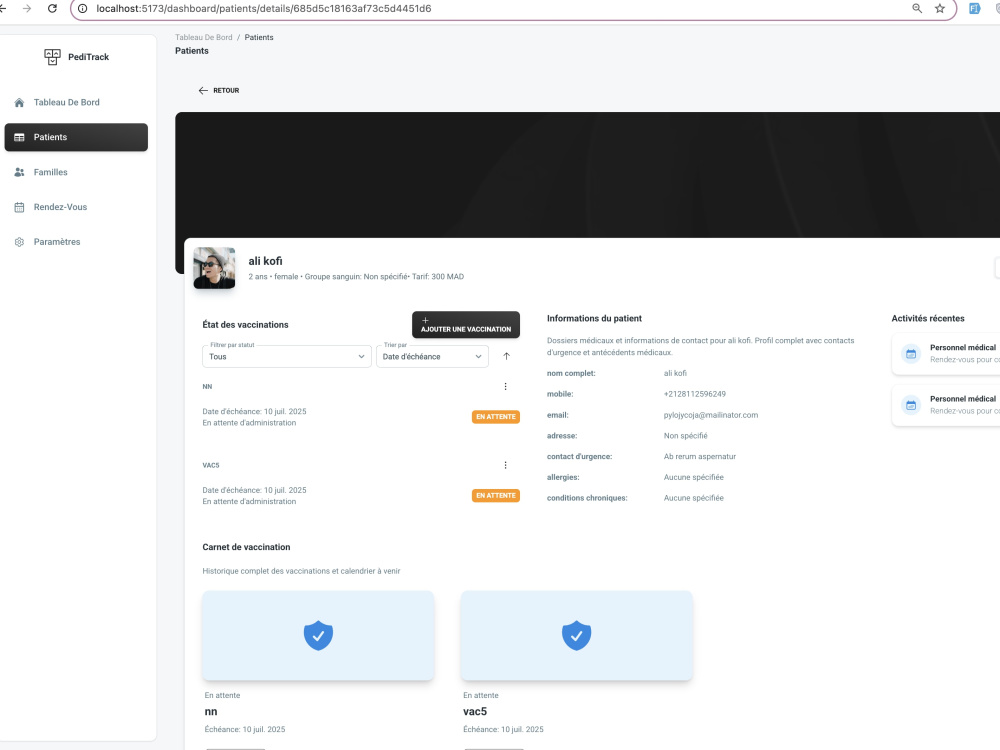Image resolution: width=1000 pixels, height=750 pixels.
Task: Open three-dot menu for NN vaccination
Action: coord(505,386)
